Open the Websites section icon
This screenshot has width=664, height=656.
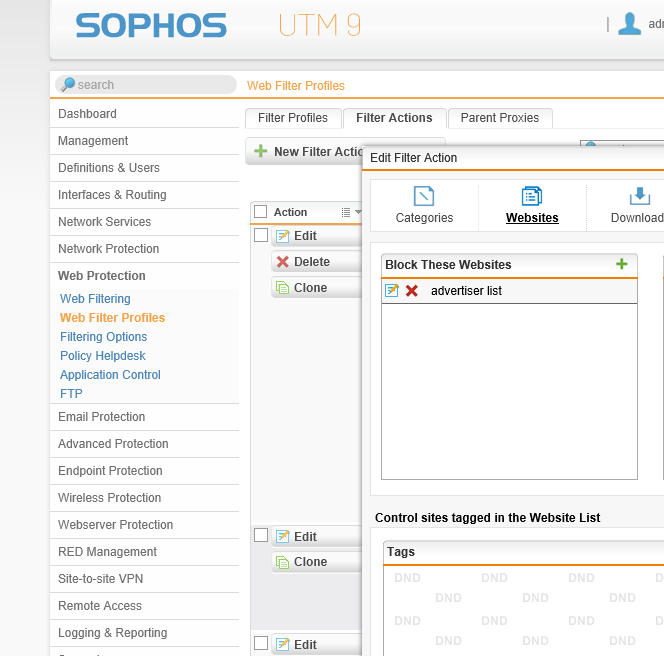532,196
